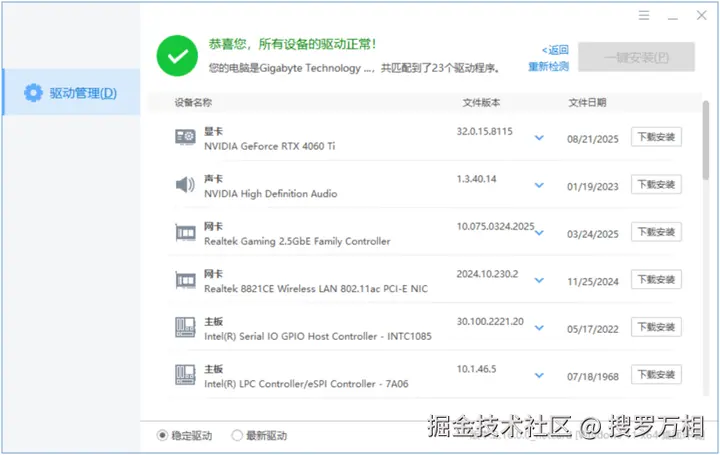
Task: Open the hamburger menu icon in title bar
Action: tap(644, 16)
